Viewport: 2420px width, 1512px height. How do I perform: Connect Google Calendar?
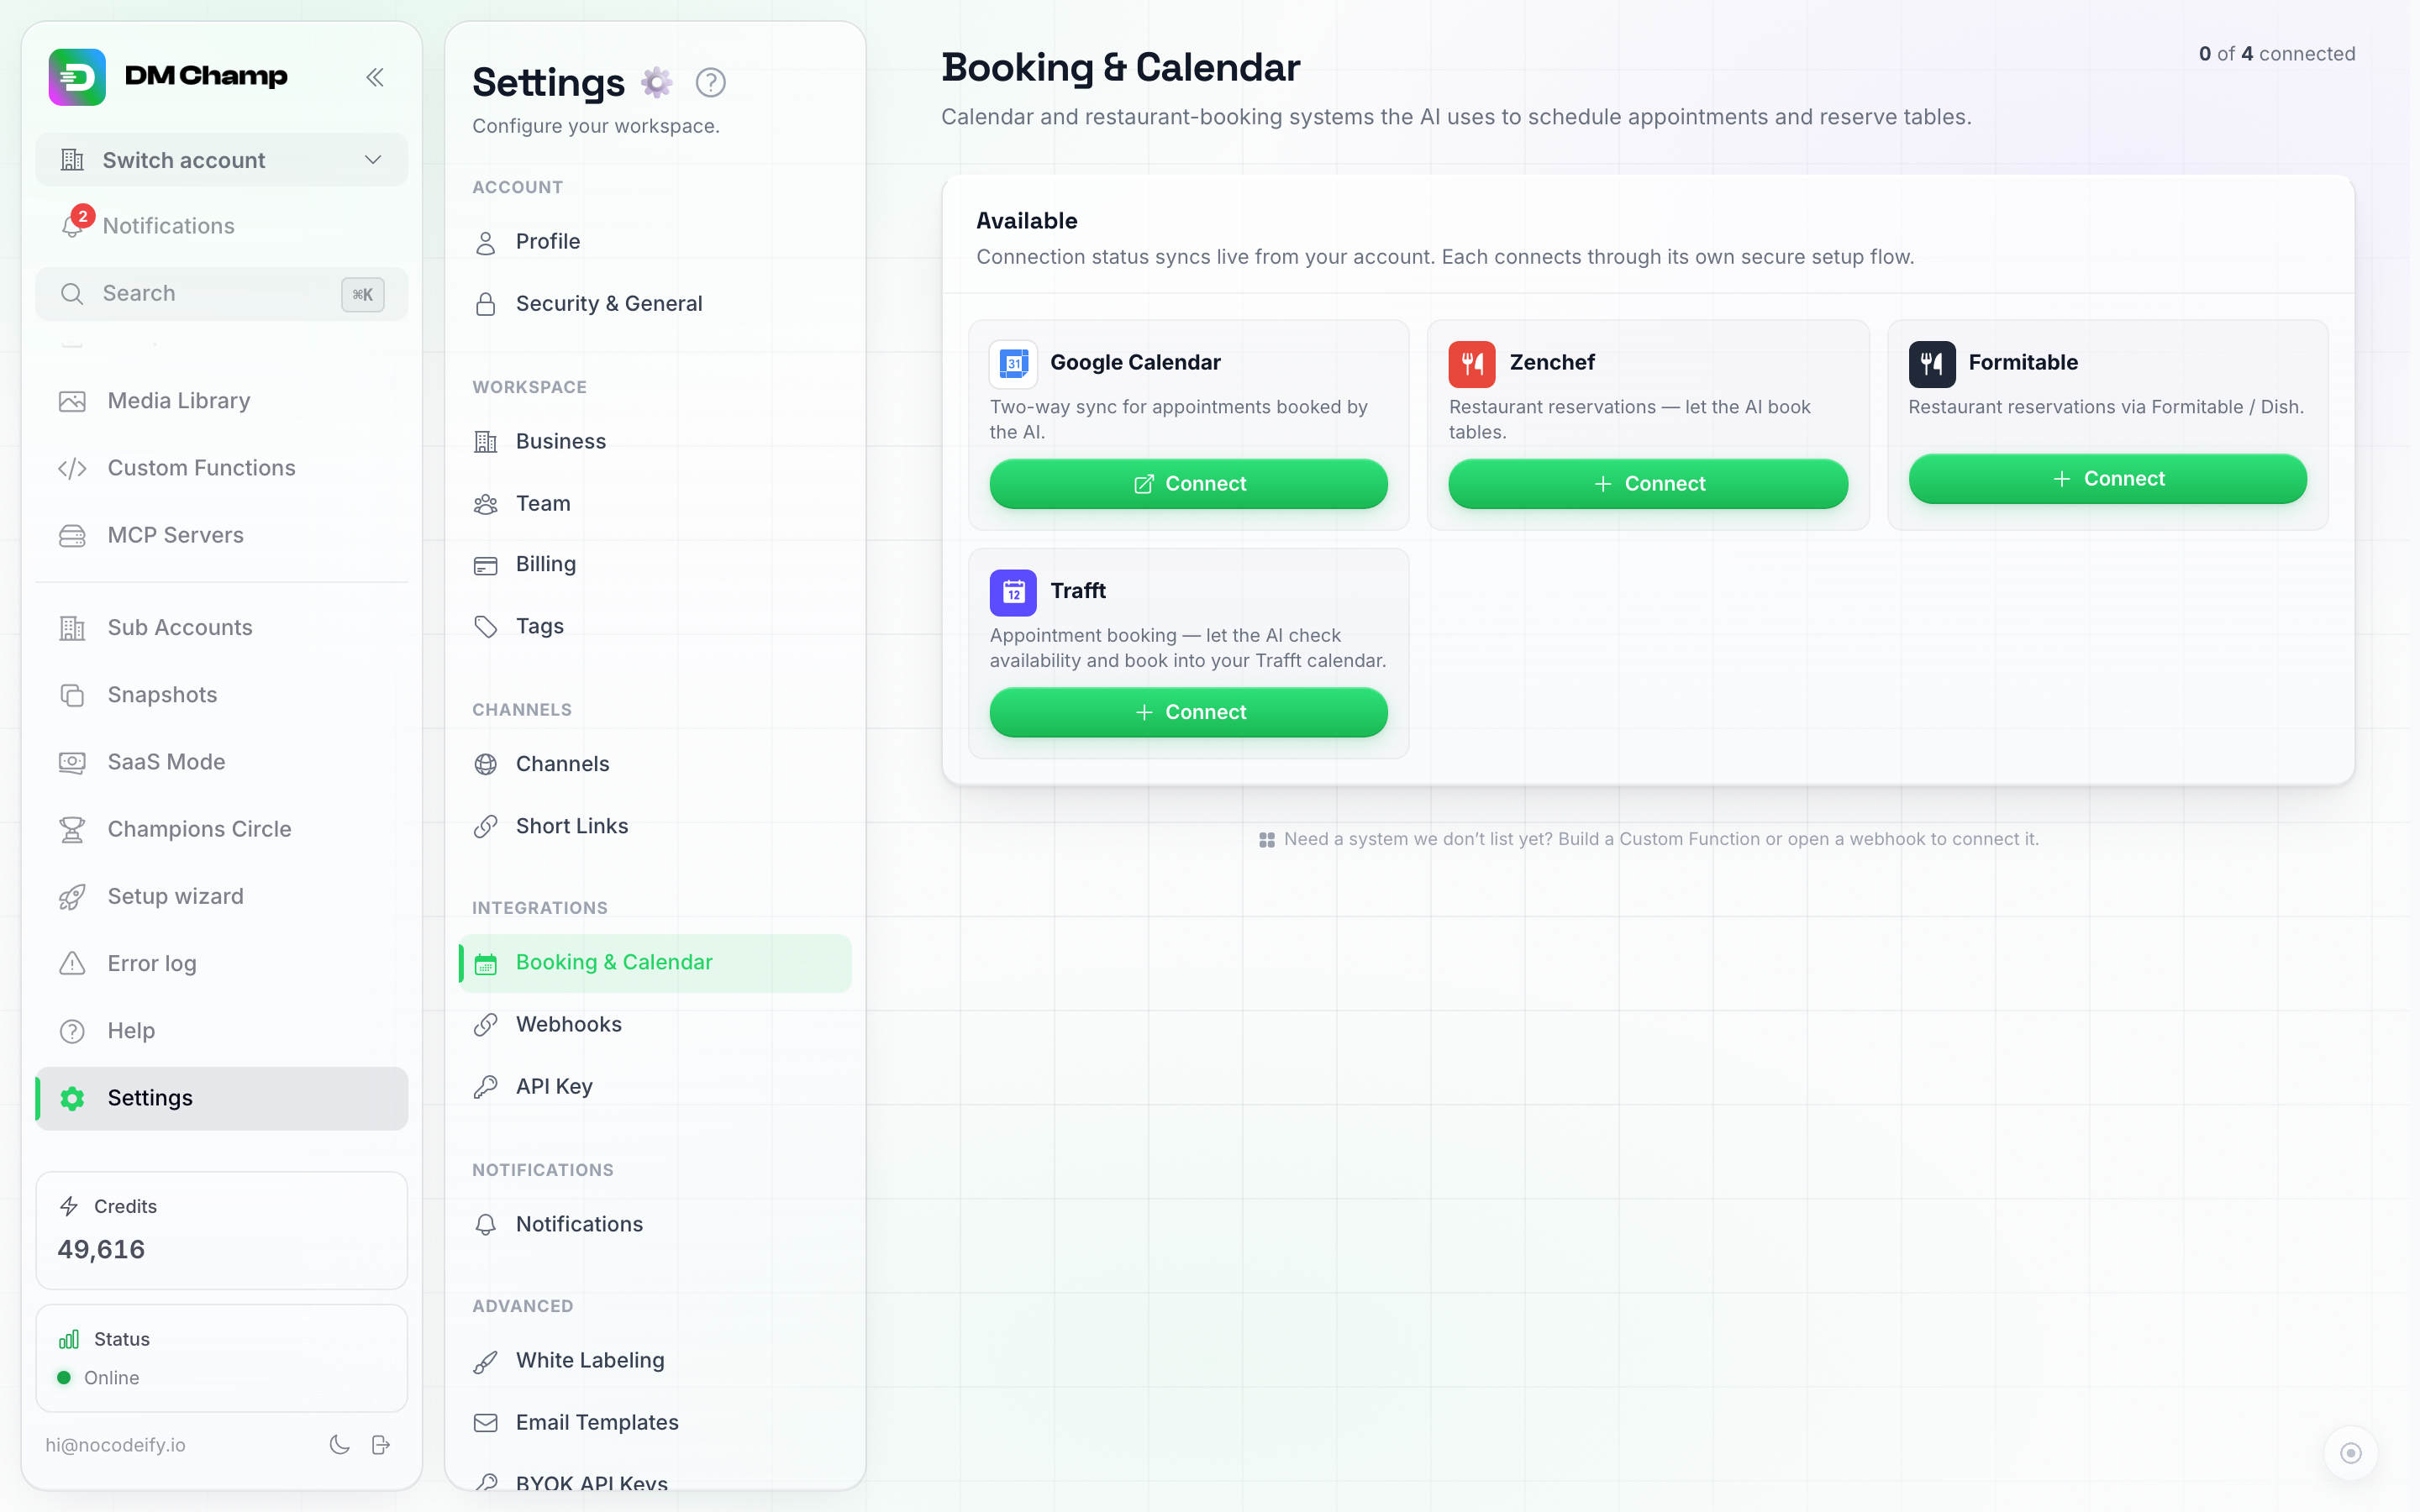click(1188, 484)
